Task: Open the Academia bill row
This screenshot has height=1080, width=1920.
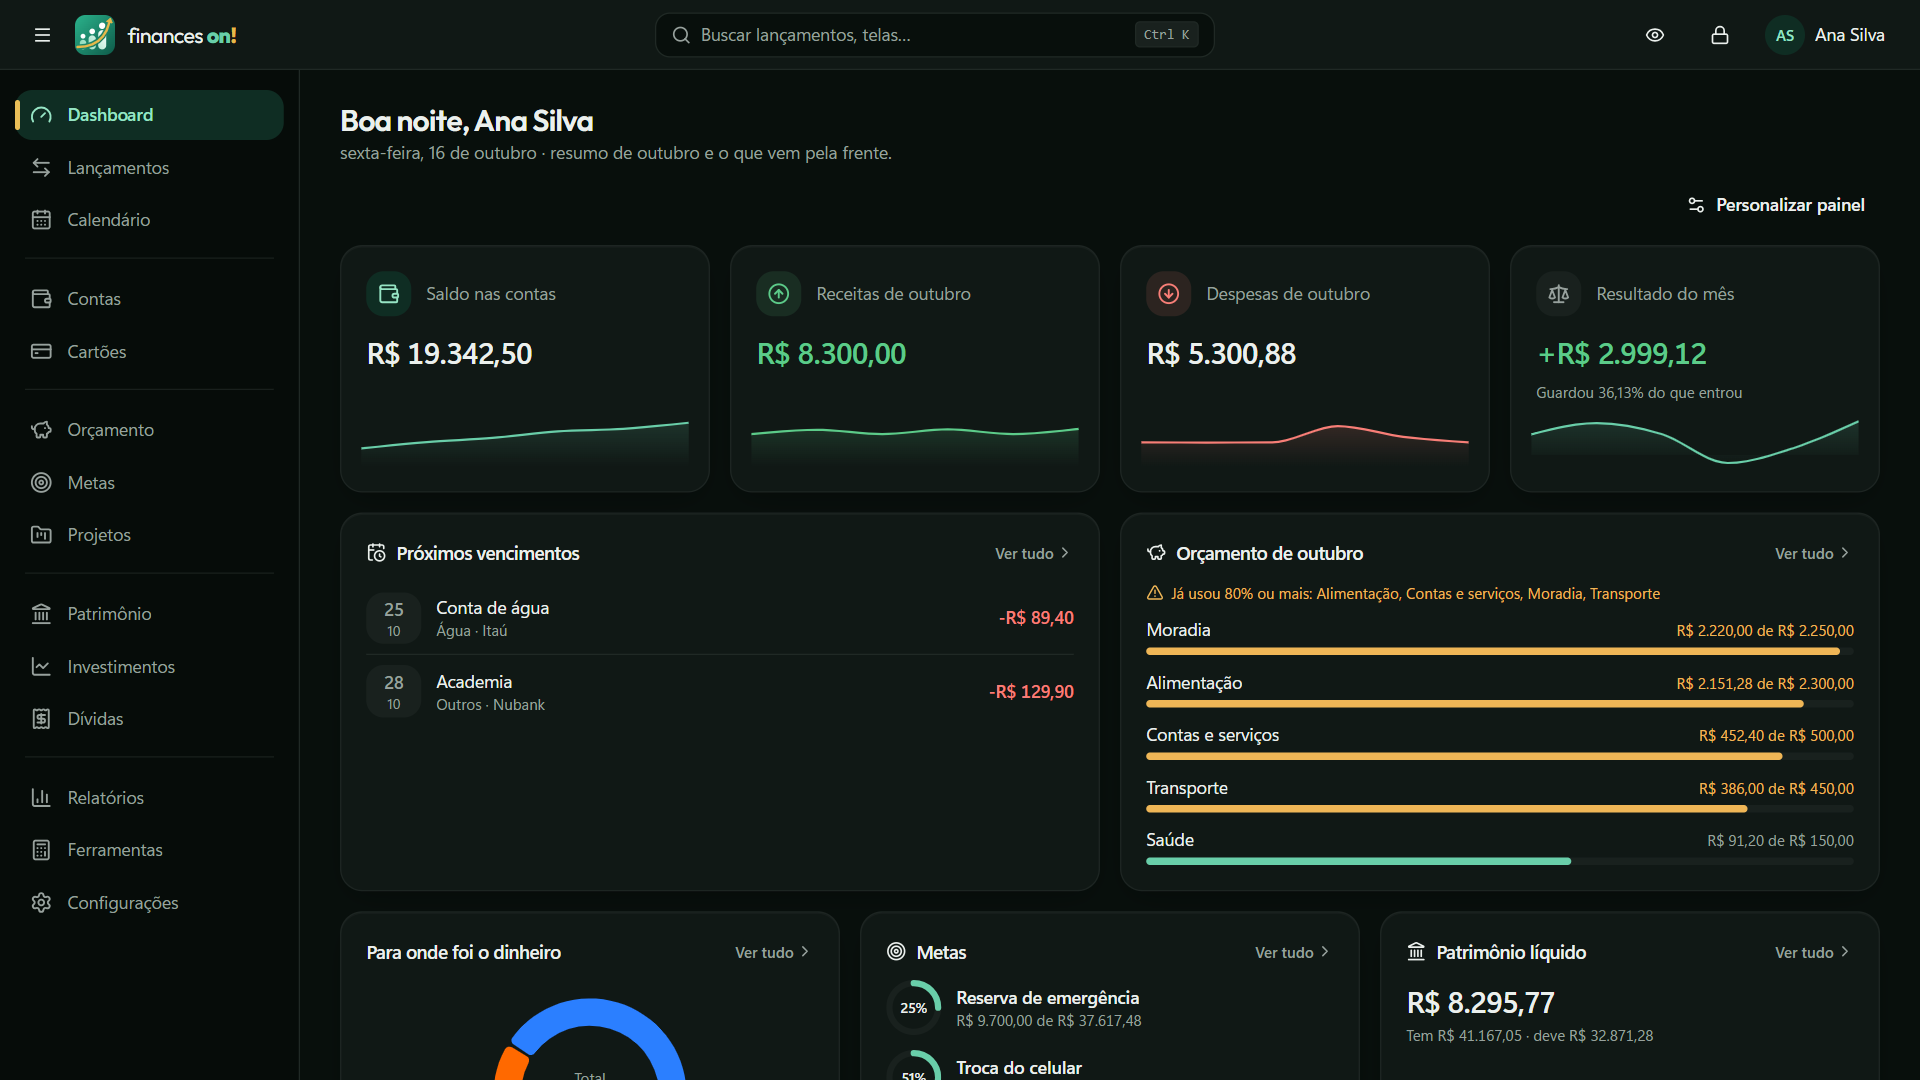Action: [x=720, y=692]
